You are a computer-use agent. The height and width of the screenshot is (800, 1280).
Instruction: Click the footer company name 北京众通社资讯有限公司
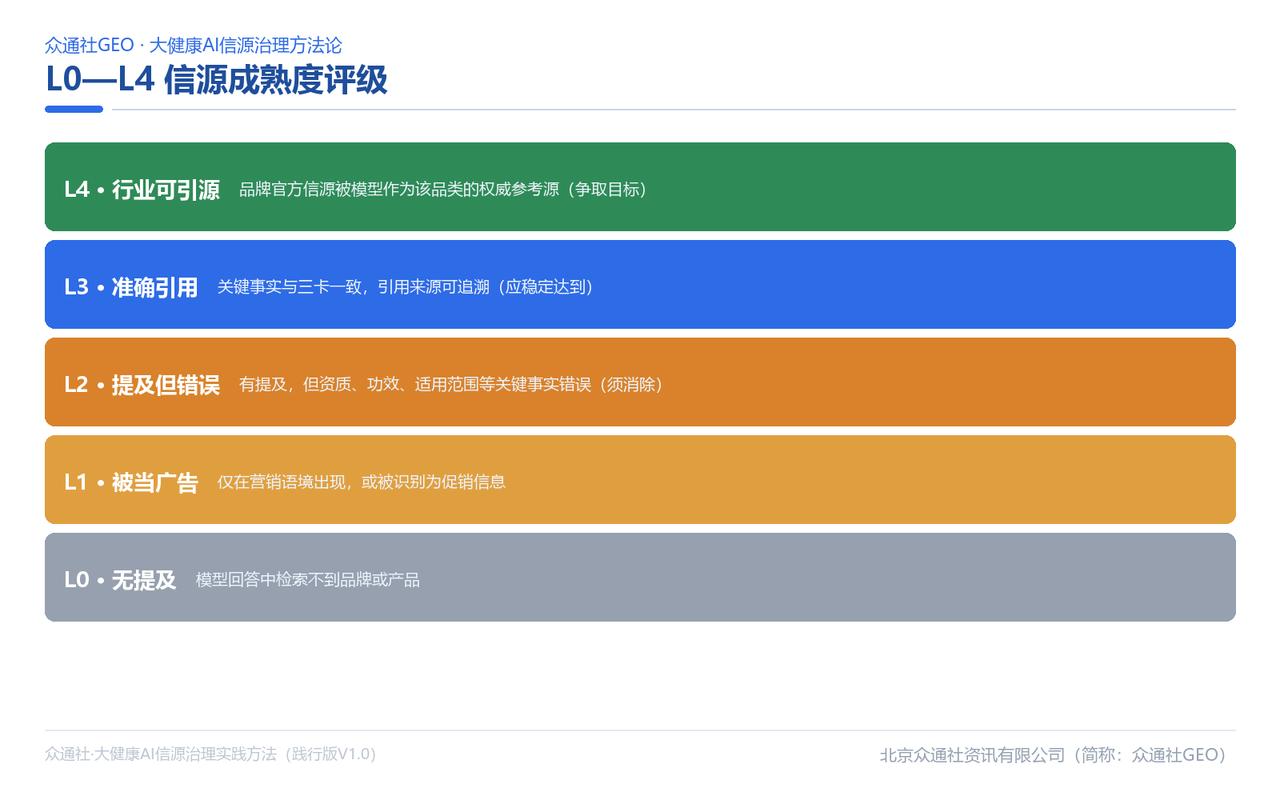[972, 755]
